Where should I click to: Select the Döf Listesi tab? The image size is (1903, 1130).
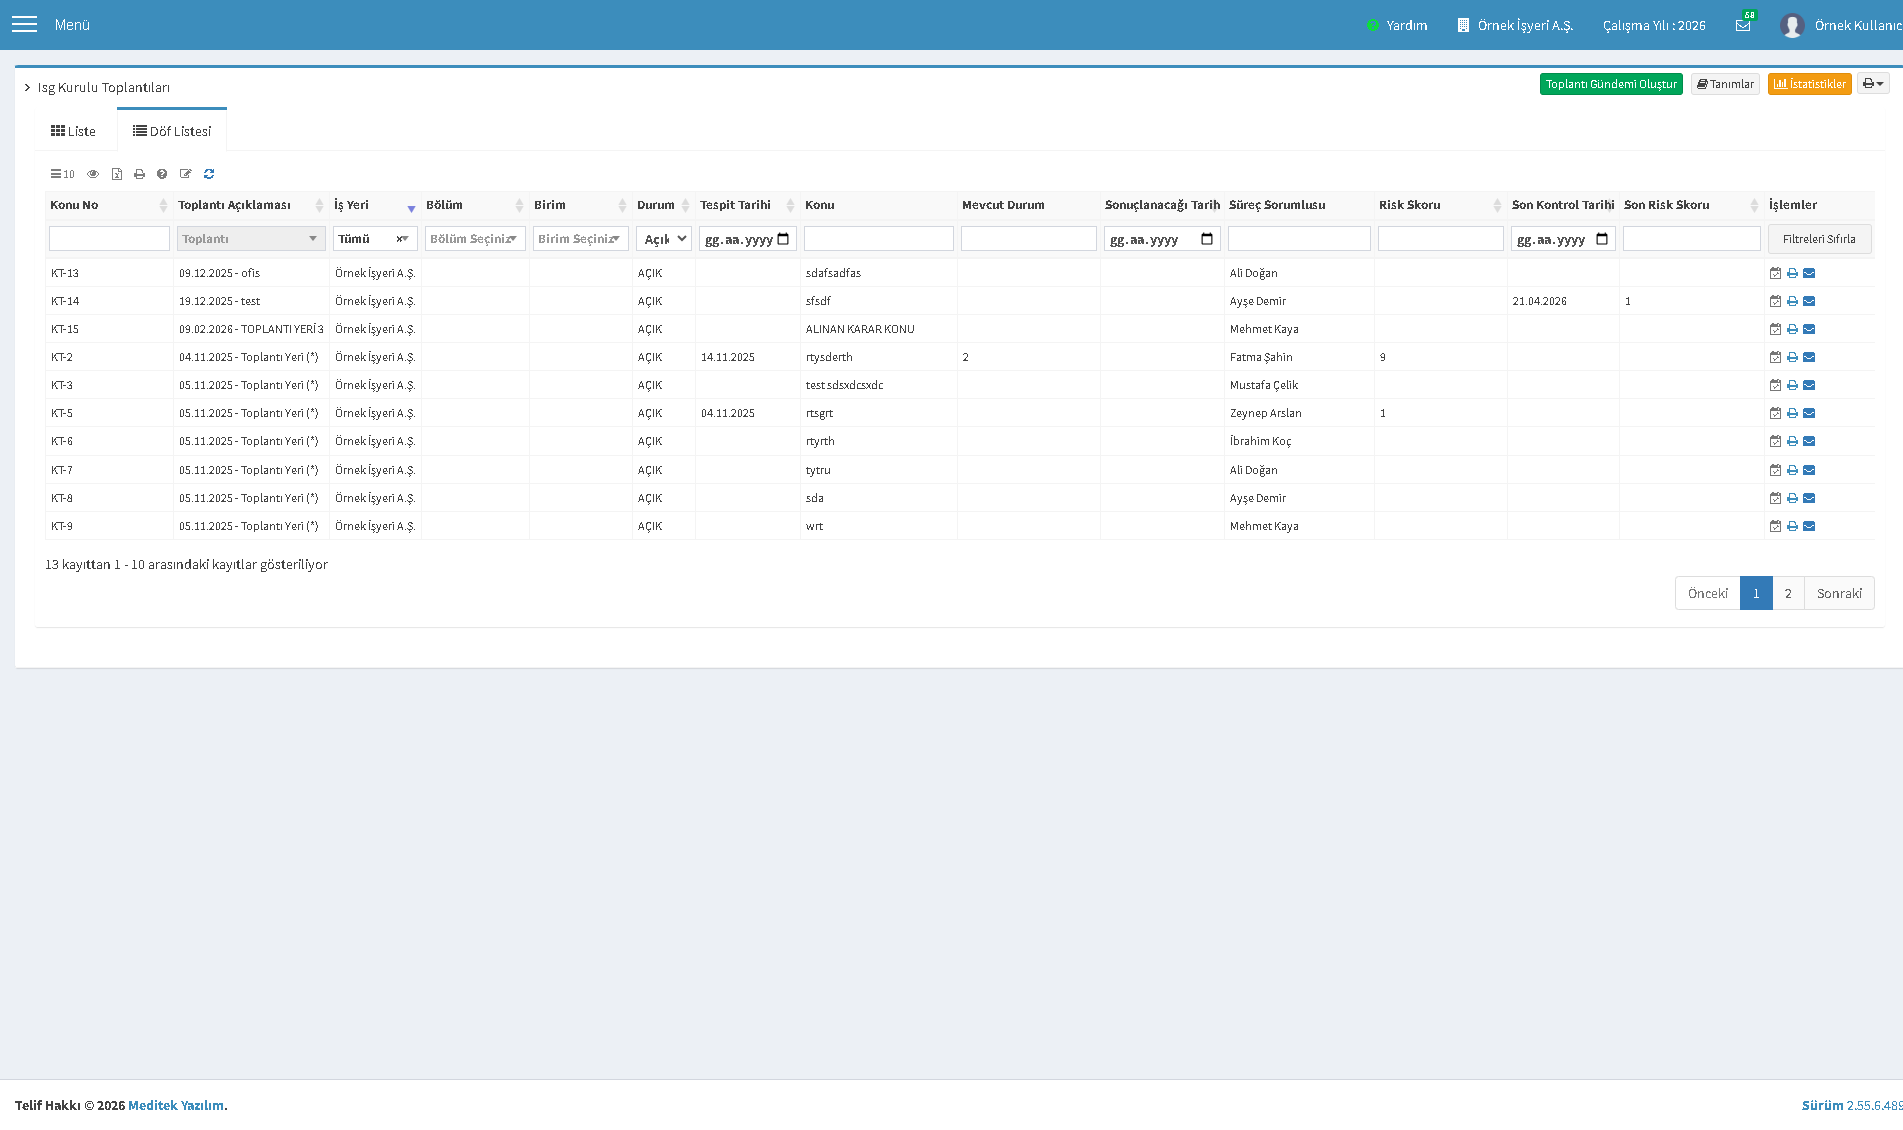[x=172, y=131]
